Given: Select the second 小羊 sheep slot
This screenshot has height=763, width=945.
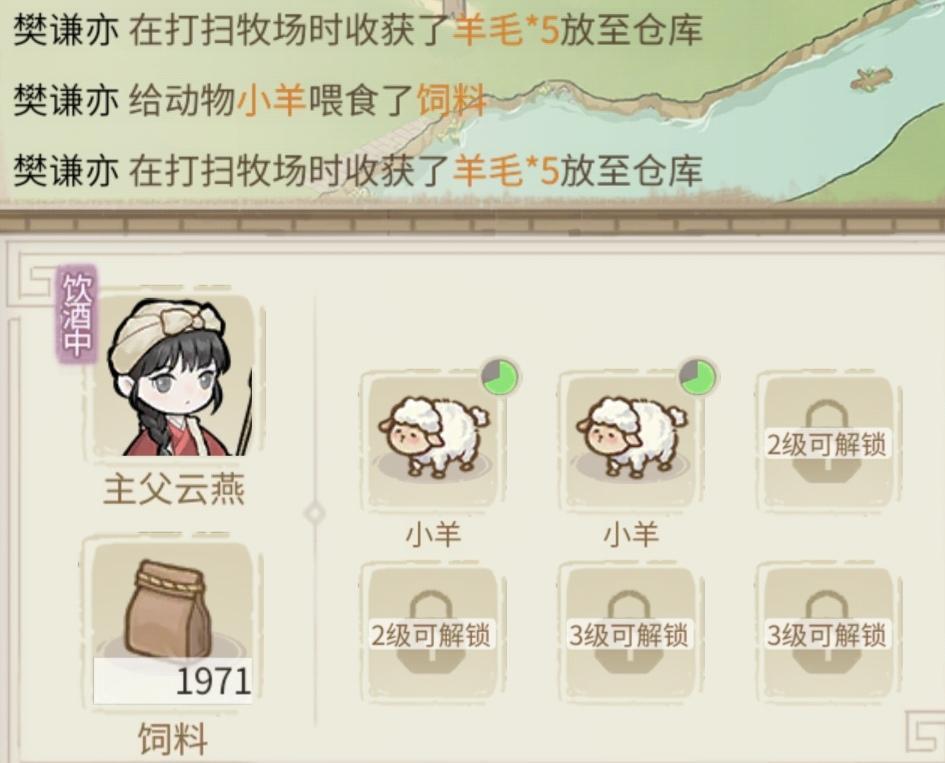Looking at the screenshot, I should pos(631,441).
